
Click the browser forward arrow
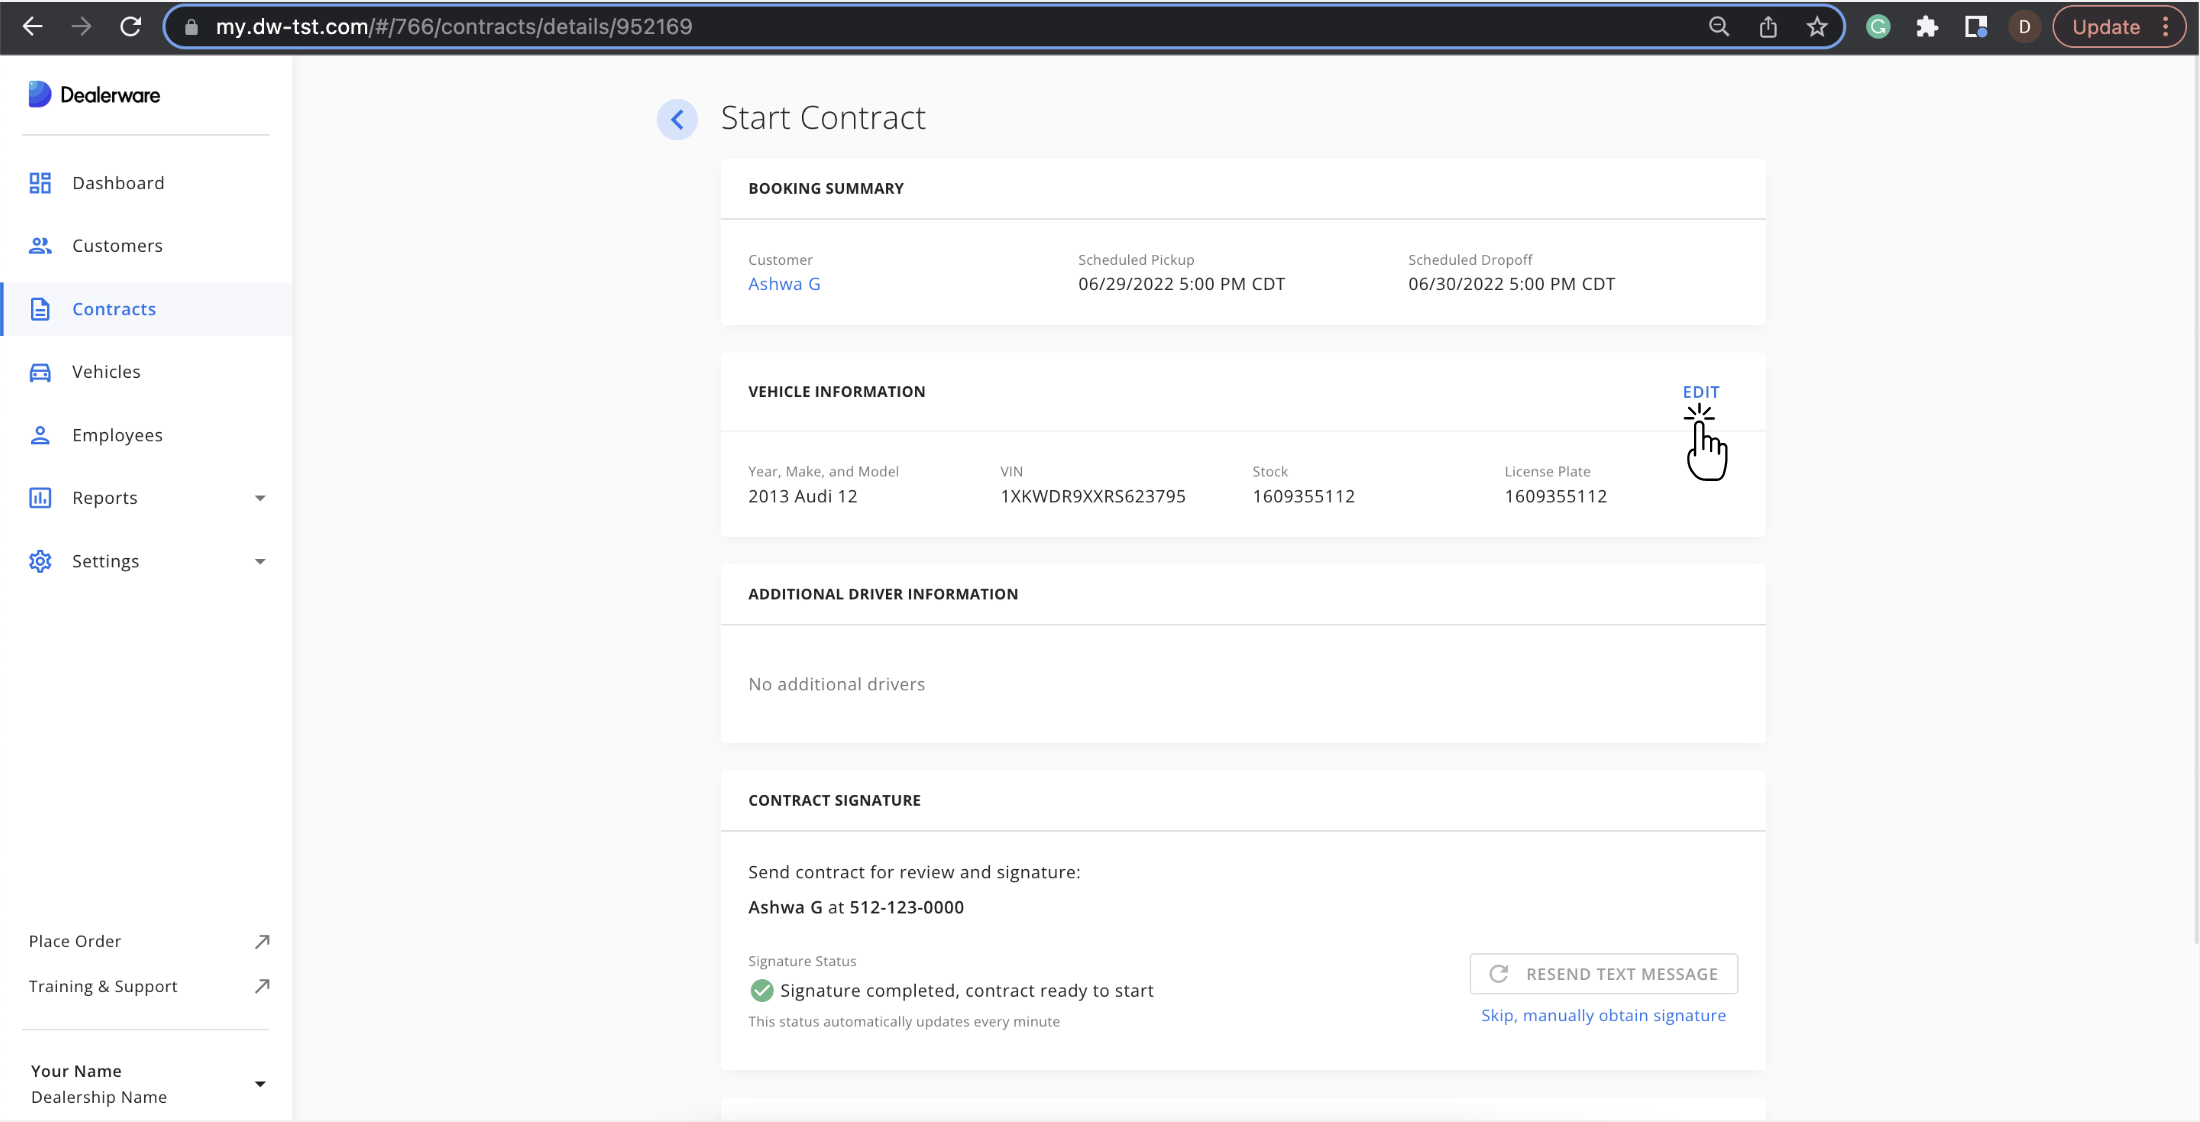tap(81, 27)
